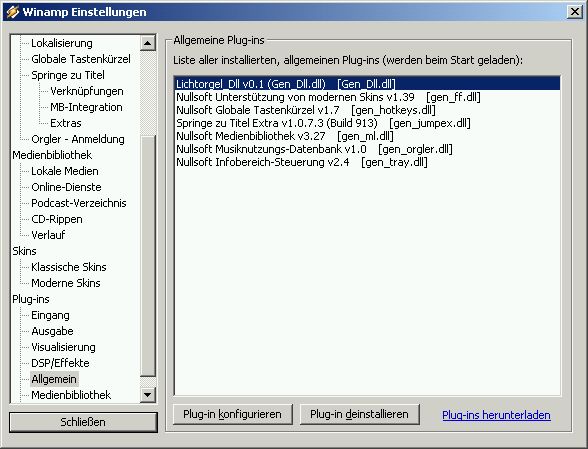Select Orgler - Anmeldung entry
The image size is (588, 449).
coord(78,139)
